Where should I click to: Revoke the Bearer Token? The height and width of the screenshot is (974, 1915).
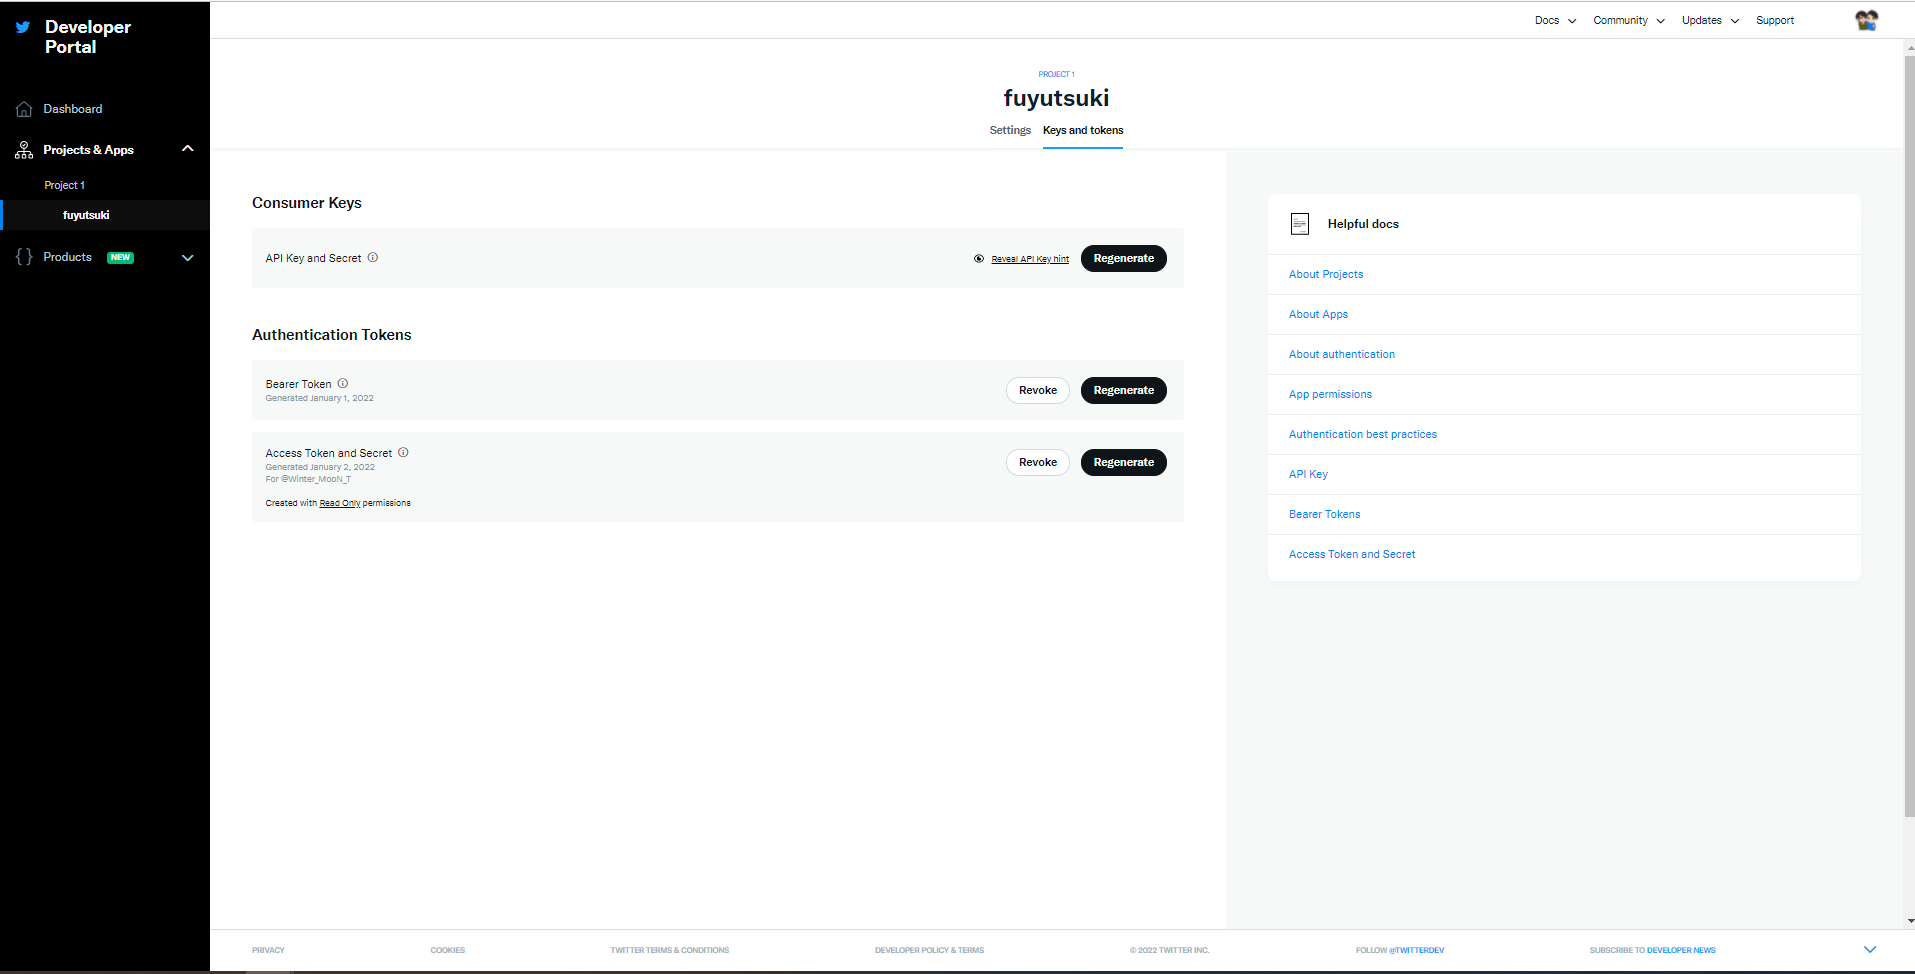point(1038,390)
